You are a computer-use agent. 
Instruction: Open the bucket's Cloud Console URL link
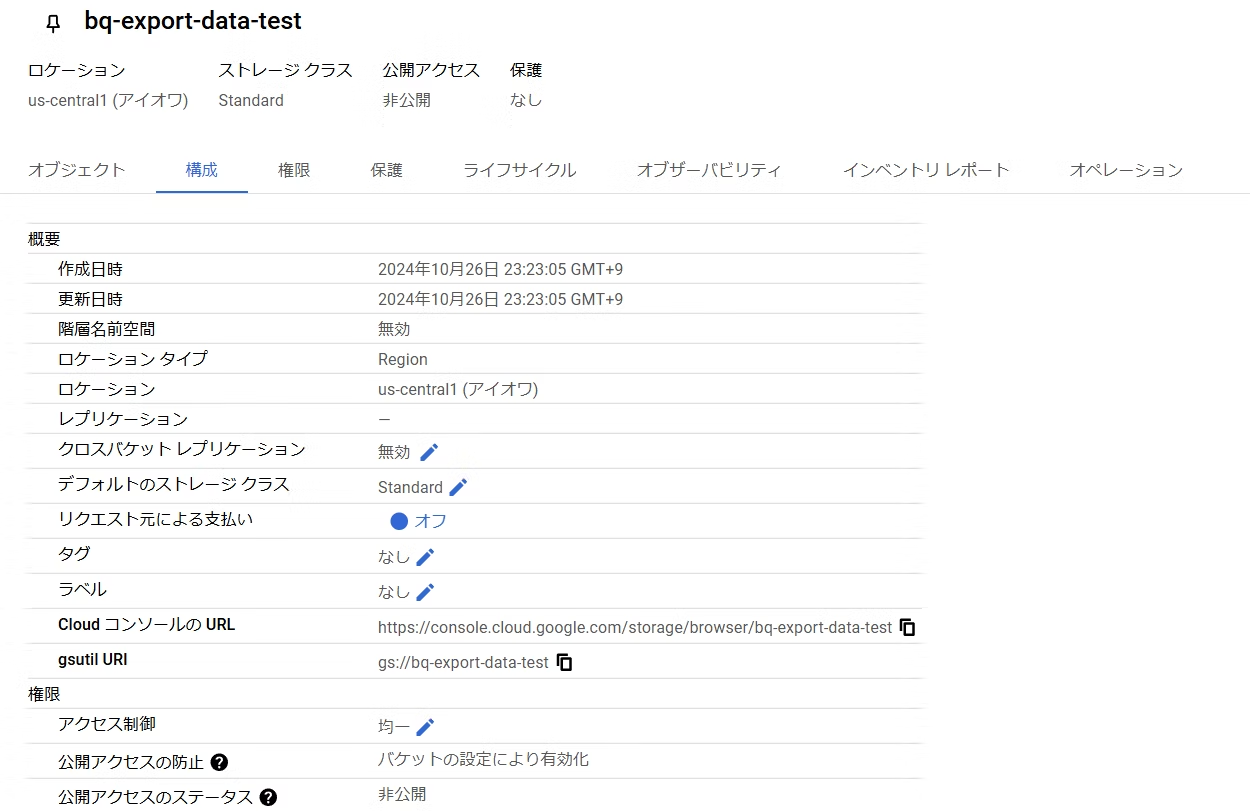tap(634, 627)
